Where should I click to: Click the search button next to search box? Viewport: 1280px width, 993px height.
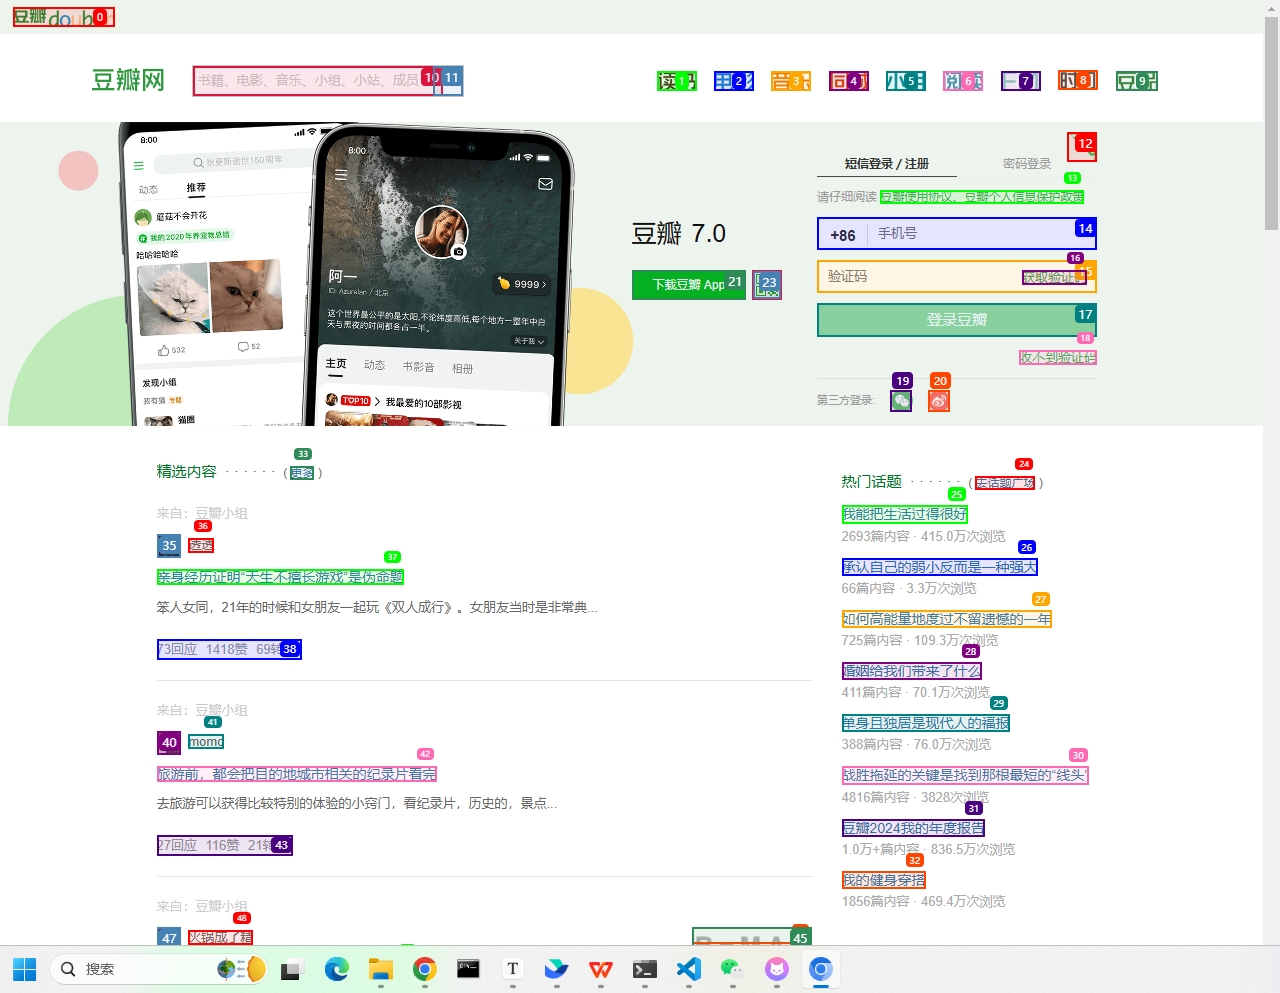(451, 80)
